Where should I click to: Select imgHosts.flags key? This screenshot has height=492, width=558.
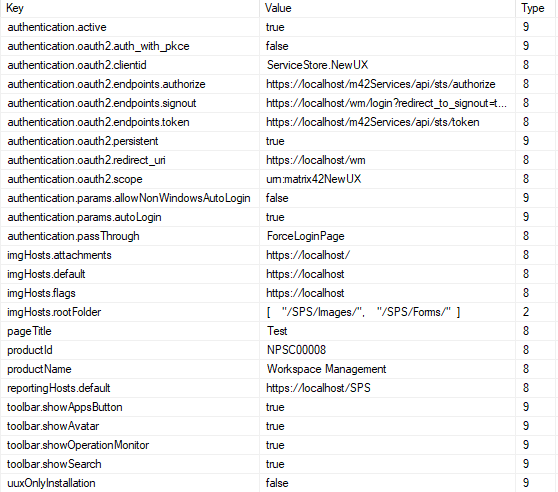pyautogui.click(x=41, y=293)
